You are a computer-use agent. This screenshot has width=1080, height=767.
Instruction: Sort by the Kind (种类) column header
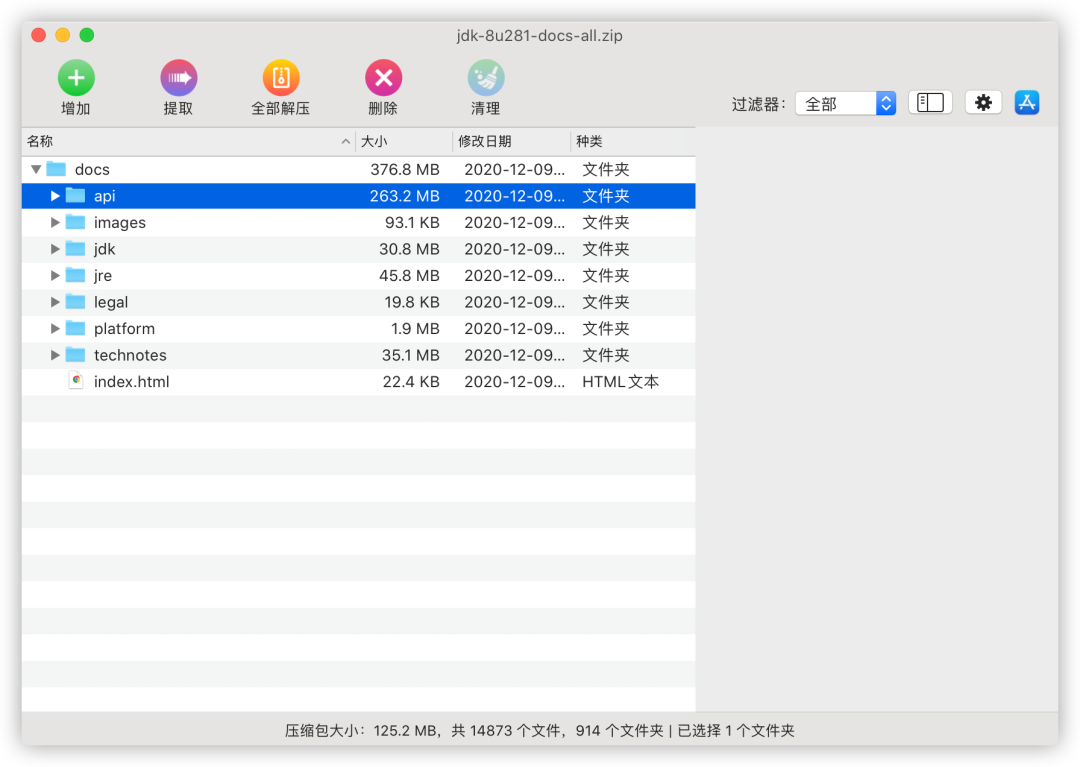pyautogui.click(x=633, y=142)
